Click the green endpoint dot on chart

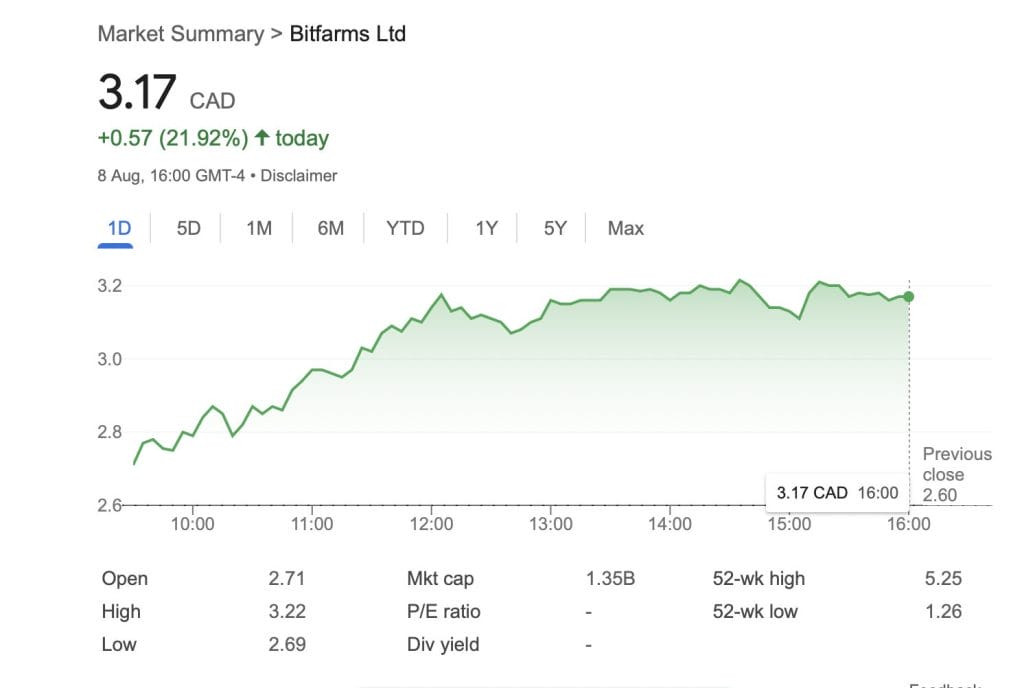908,296
